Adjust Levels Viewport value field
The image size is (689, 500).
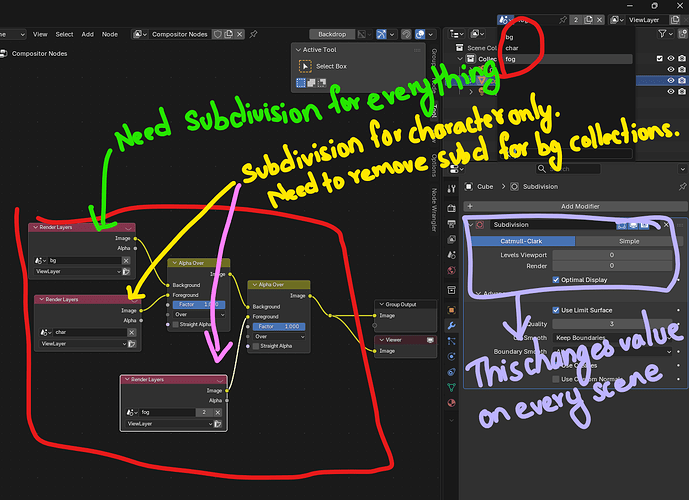pos(612,255)
